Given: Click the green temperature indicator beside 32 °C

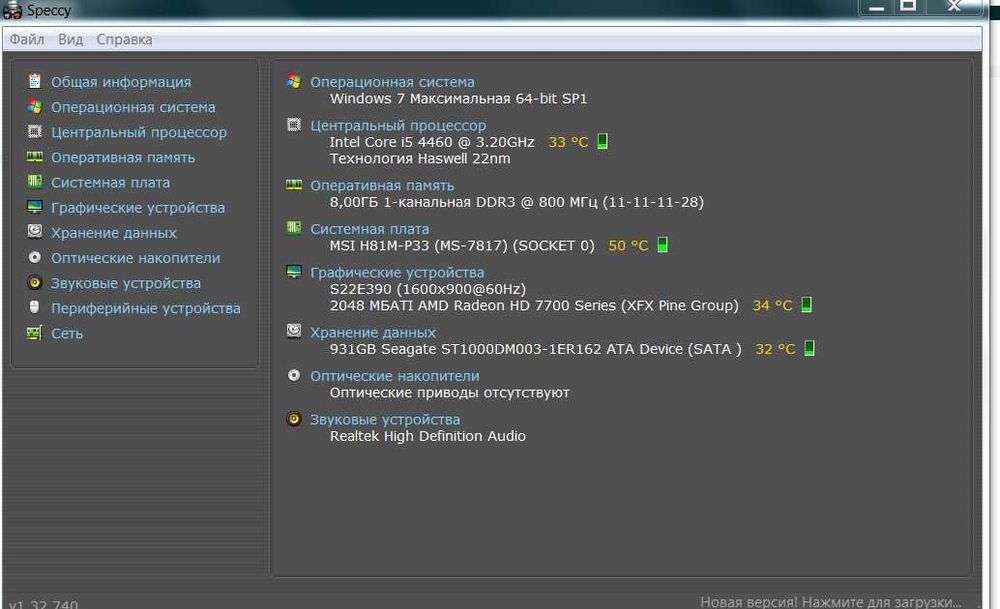Looking at the screenshot, I should pos(809,348).
